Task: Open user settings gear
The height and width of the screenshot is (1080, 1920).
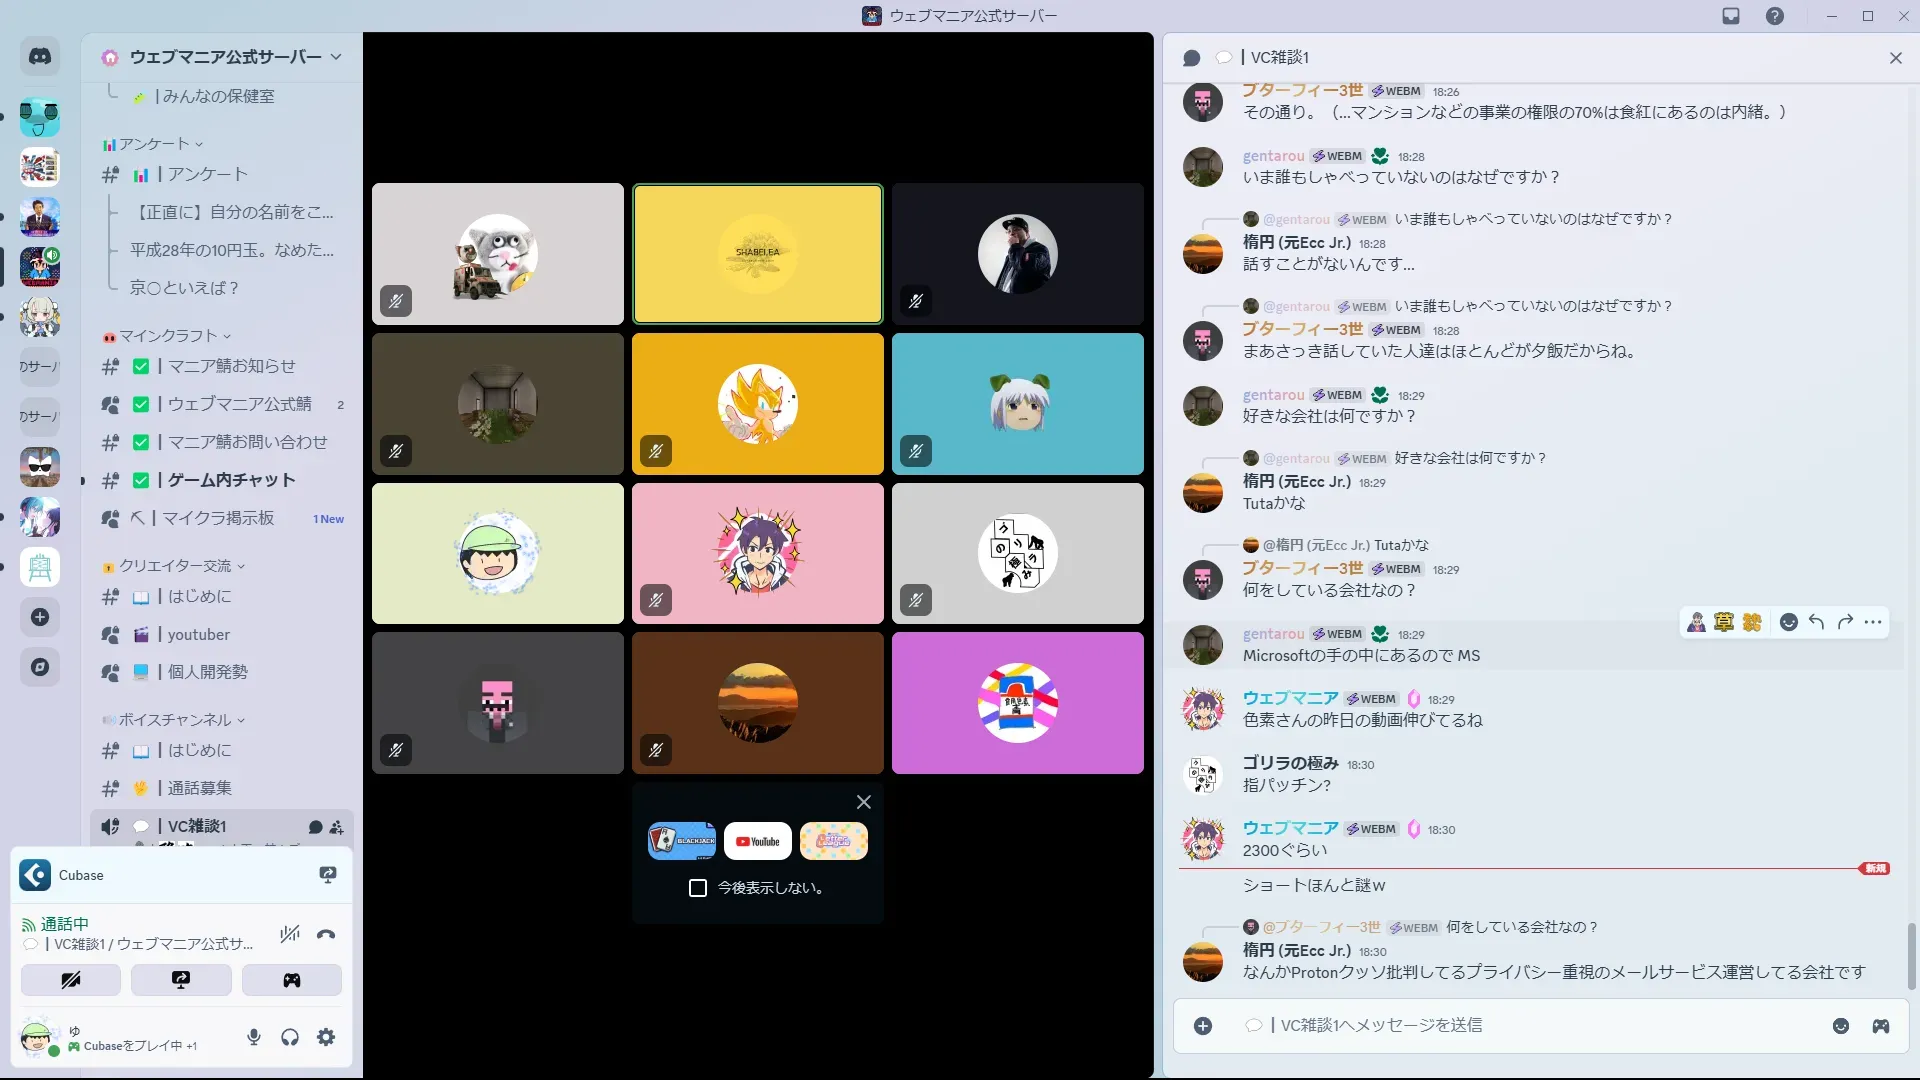Action: tap(326, 1038)
